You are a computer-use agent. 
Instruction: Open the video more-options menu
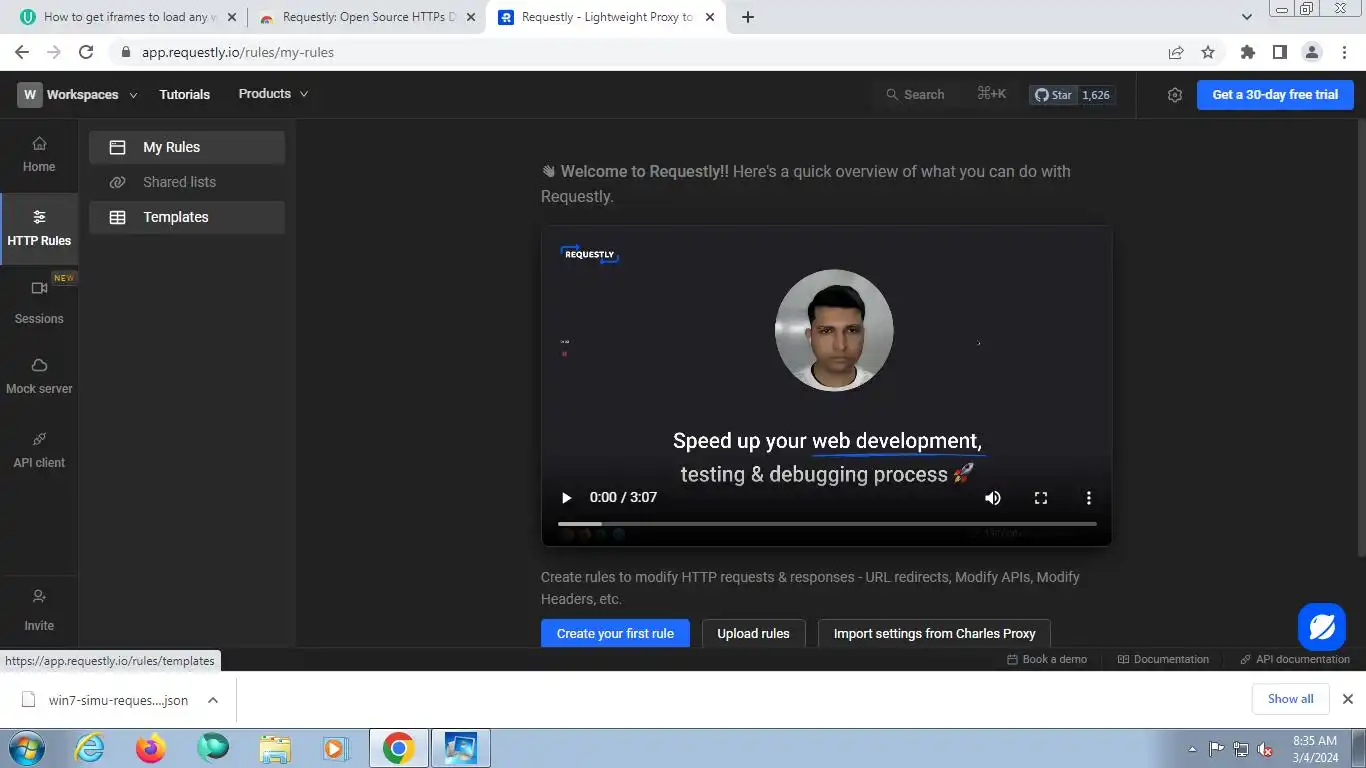1089,498
